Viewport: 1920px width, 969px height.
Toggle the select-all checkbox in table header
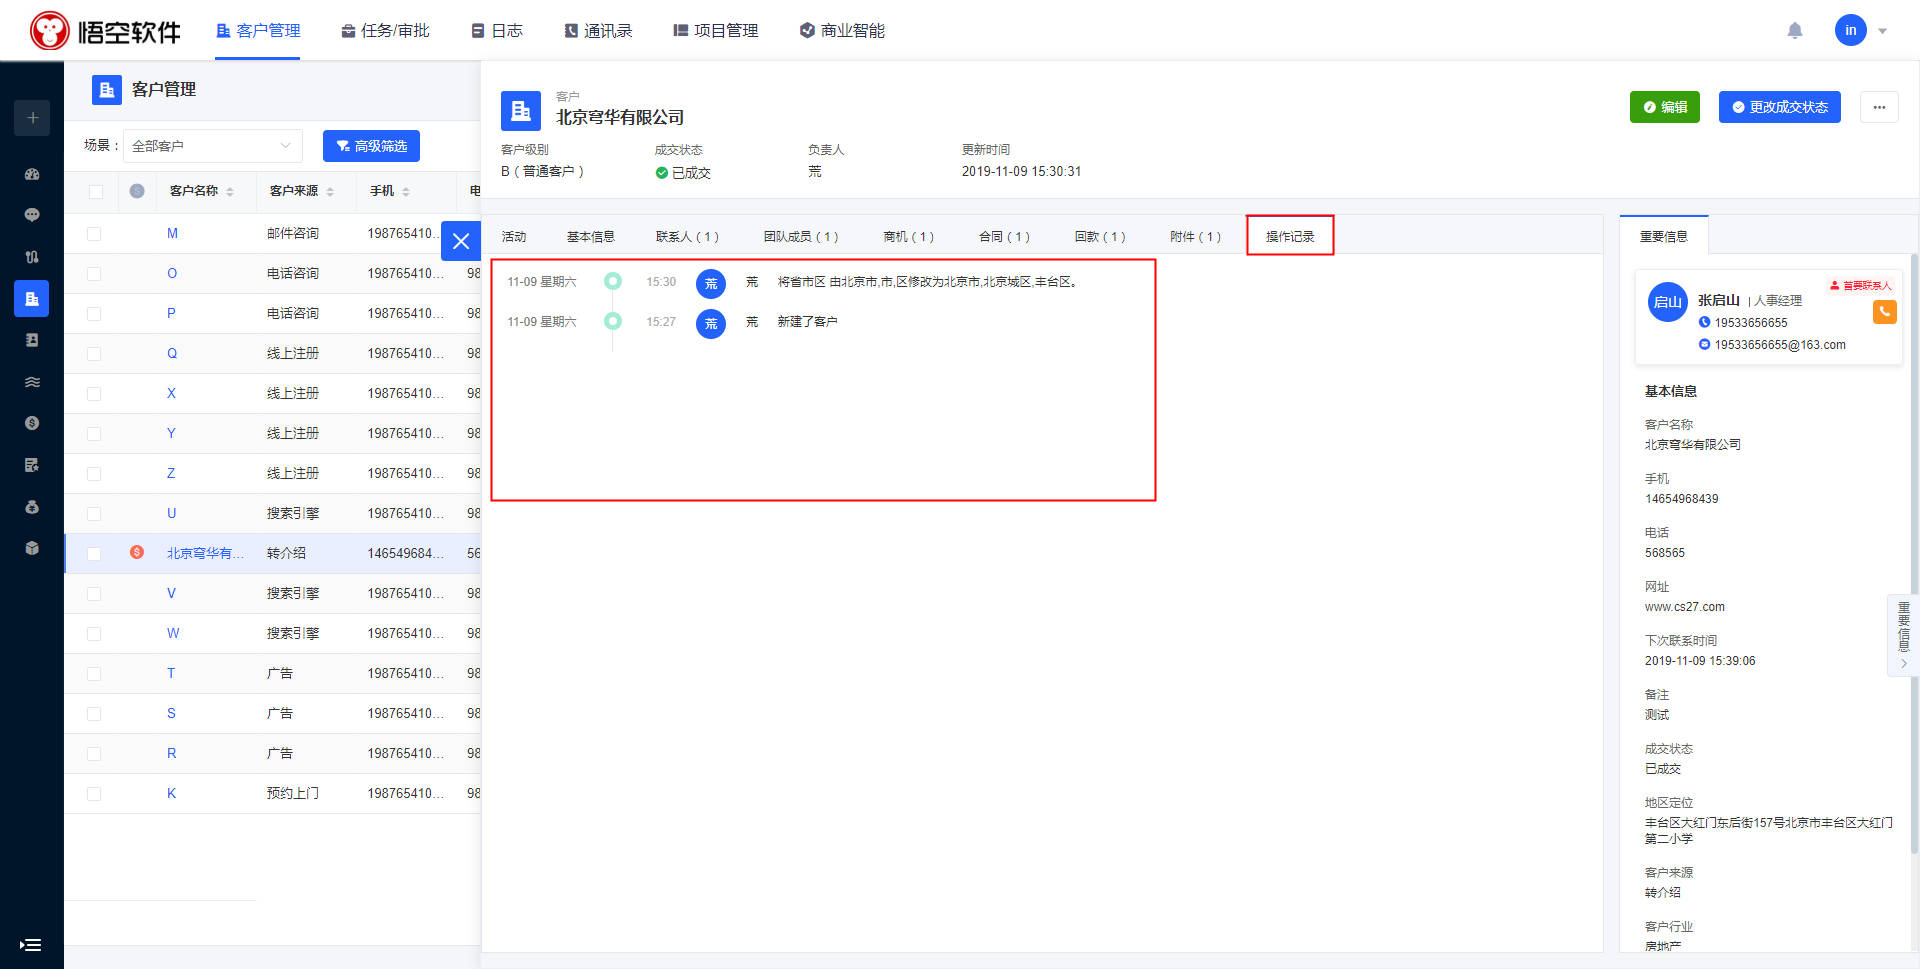click(x=95, y=191)
